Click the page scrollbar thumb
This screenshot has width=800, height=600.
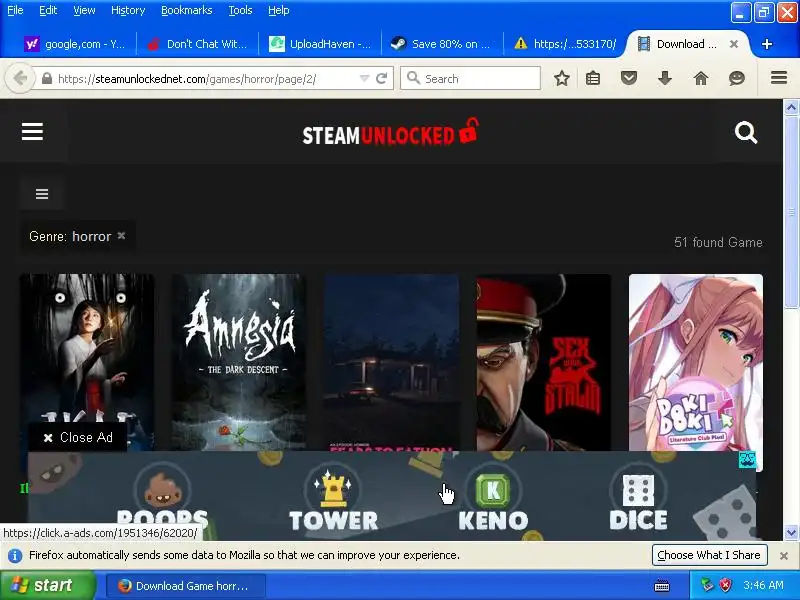coord(791,212)
